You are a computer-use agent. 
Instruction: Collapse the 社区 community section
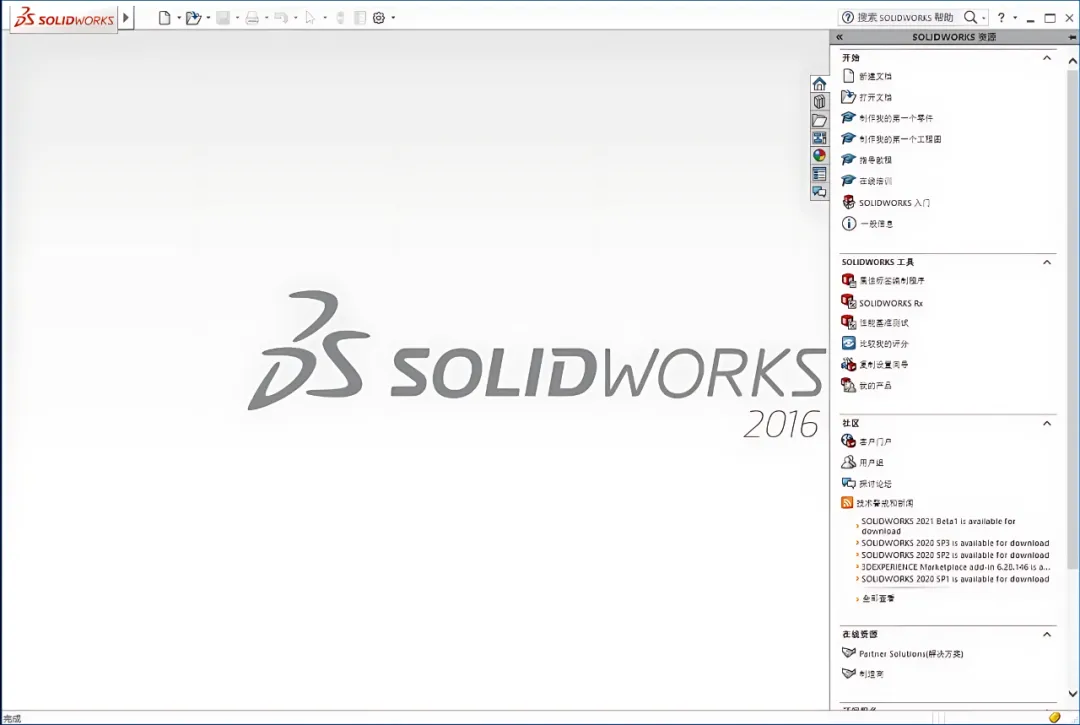[1047, 423]
